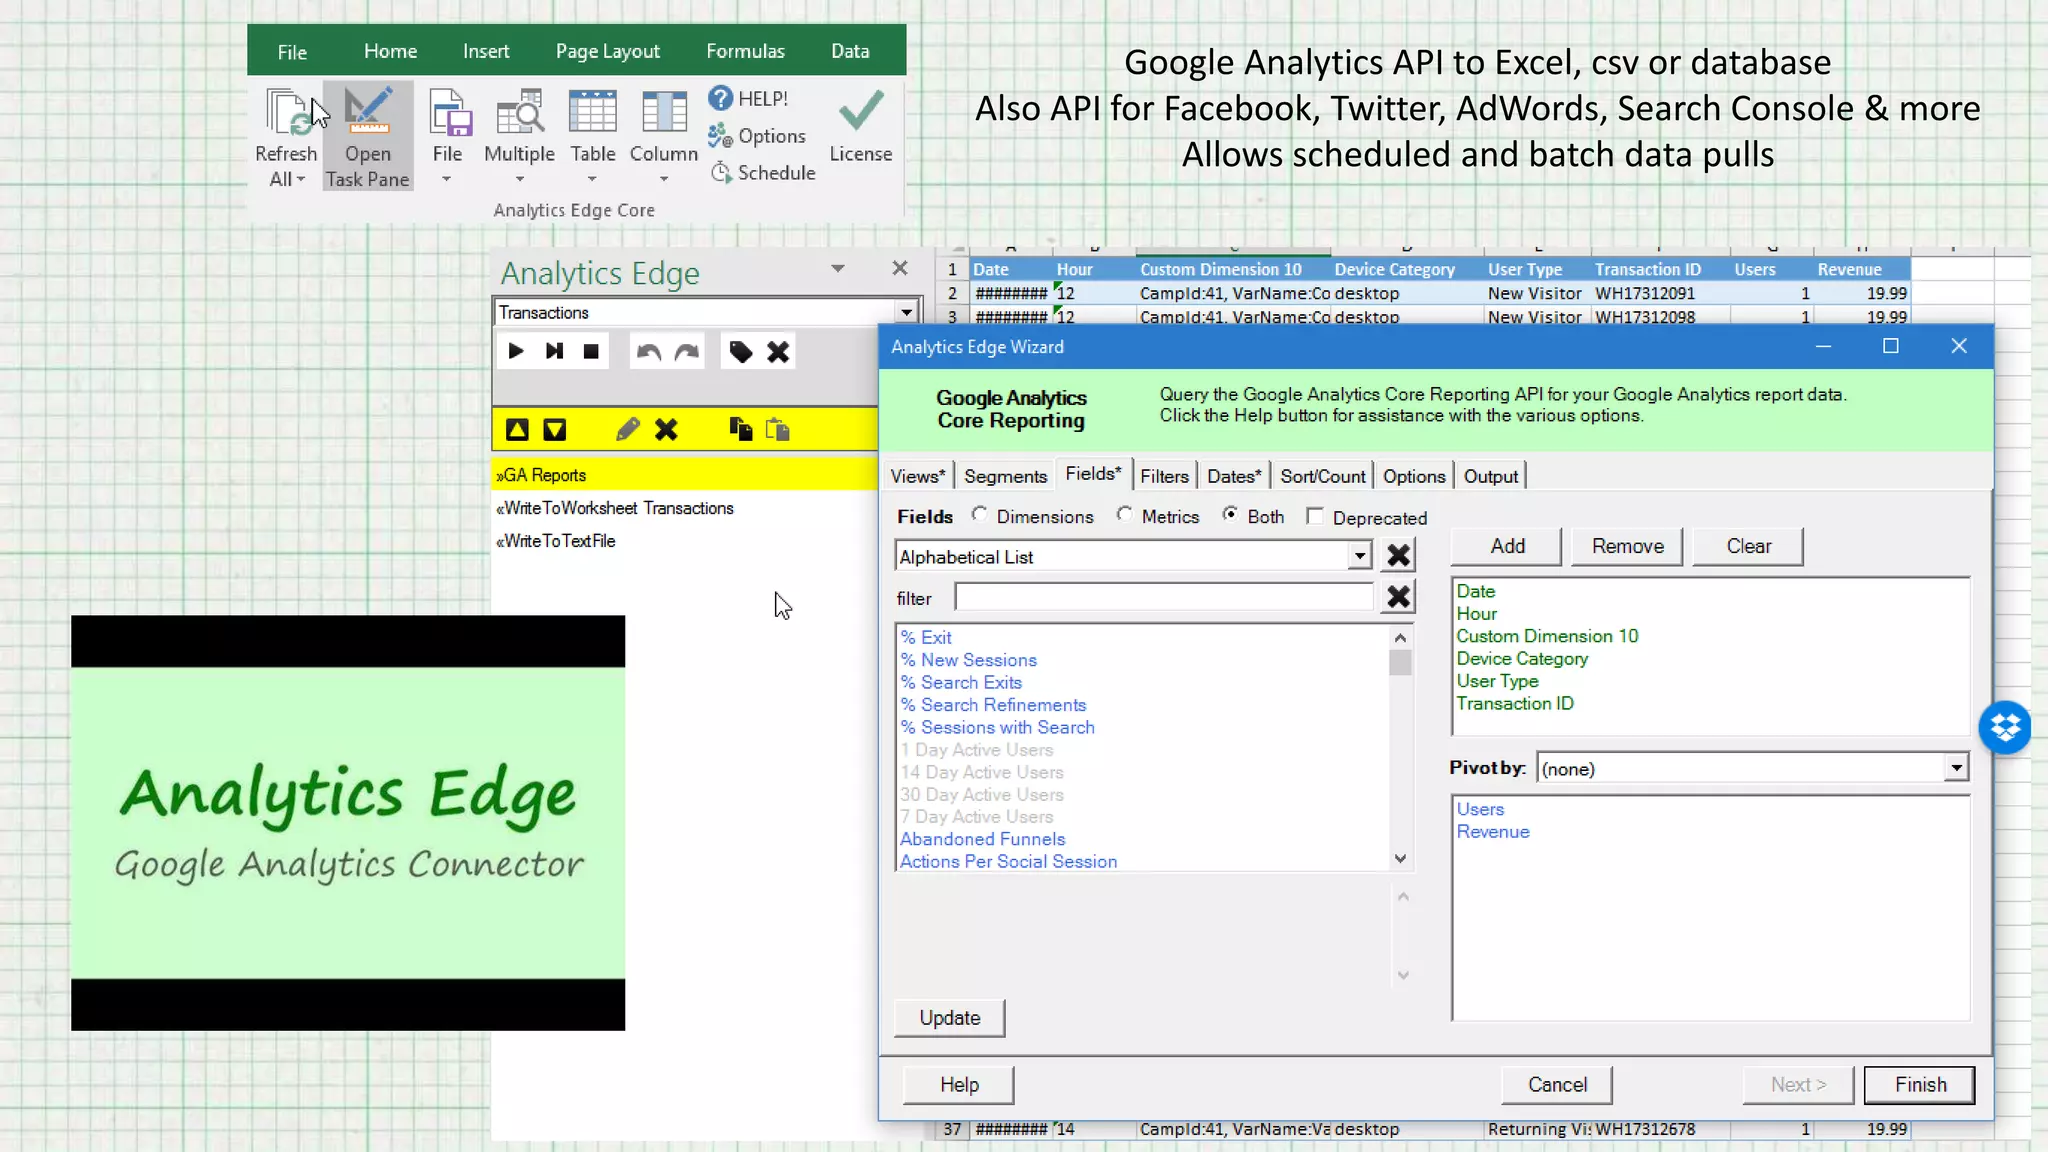Run the query with the play icon
The width and height of the screenshot is (2048, 1152).
click(x=516, y=351)
